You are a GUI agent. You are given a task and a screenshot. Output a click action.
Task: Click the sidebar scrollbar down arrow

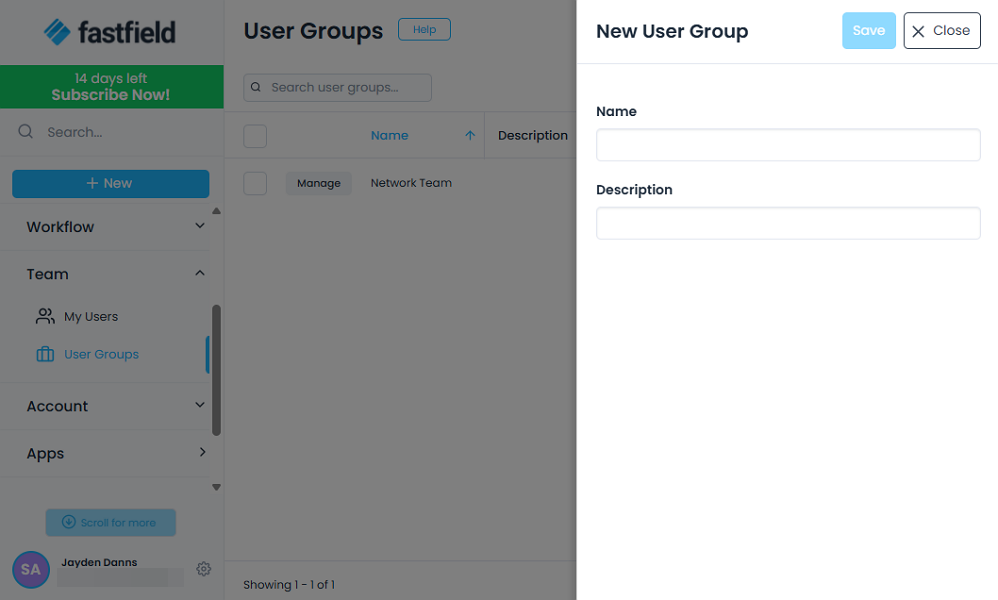click(x=216, y=487)
